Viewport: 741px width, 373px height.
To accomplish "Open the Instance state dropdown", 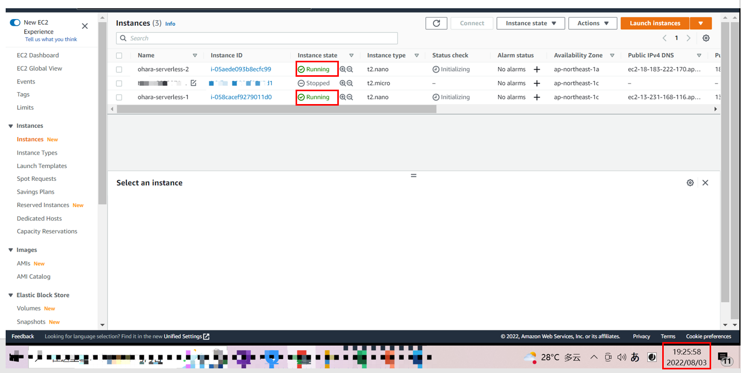I will coord(530,23).
